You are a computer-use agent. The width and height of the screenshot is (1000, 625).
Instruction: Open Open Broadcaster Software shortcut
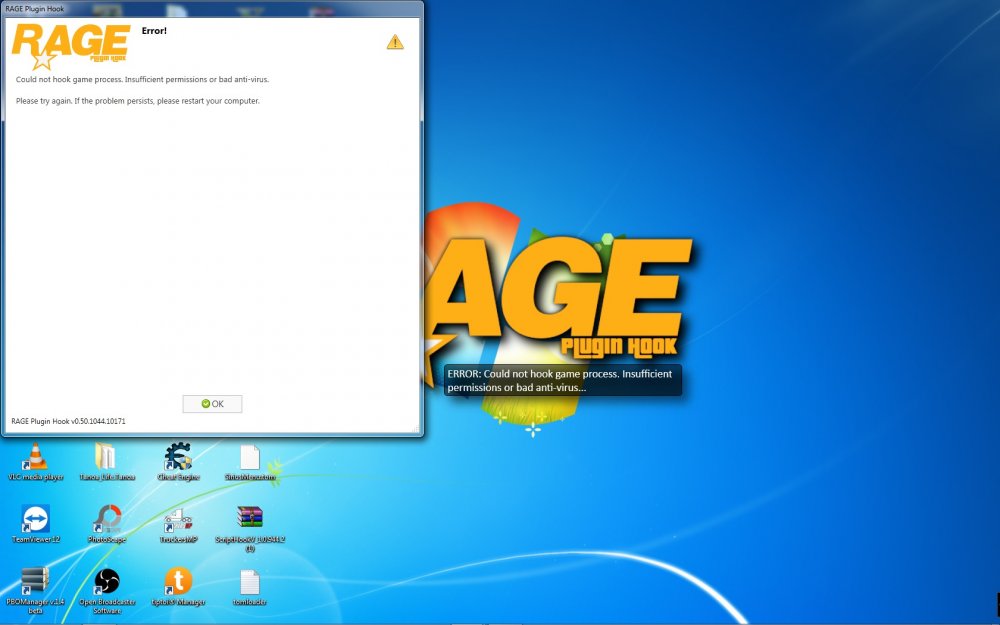(x=107, y=591)
